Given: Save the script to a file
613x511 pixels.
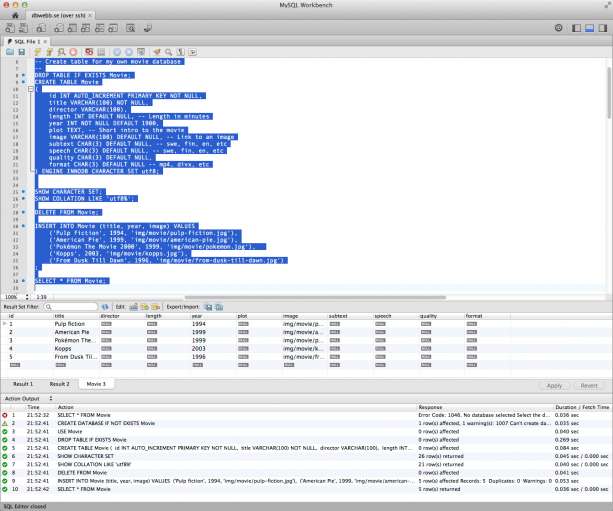Looking at the screenshot, I should (x=22, y=52).
